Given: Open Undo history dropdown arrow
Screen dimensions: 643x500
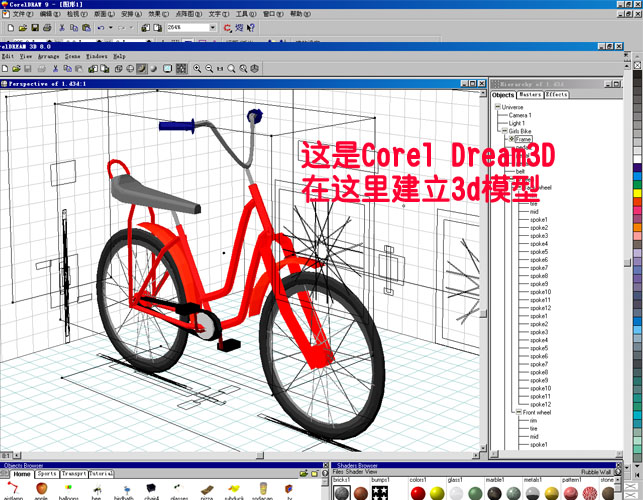Looking at the screenshot, I should click(x=110, y=28).
